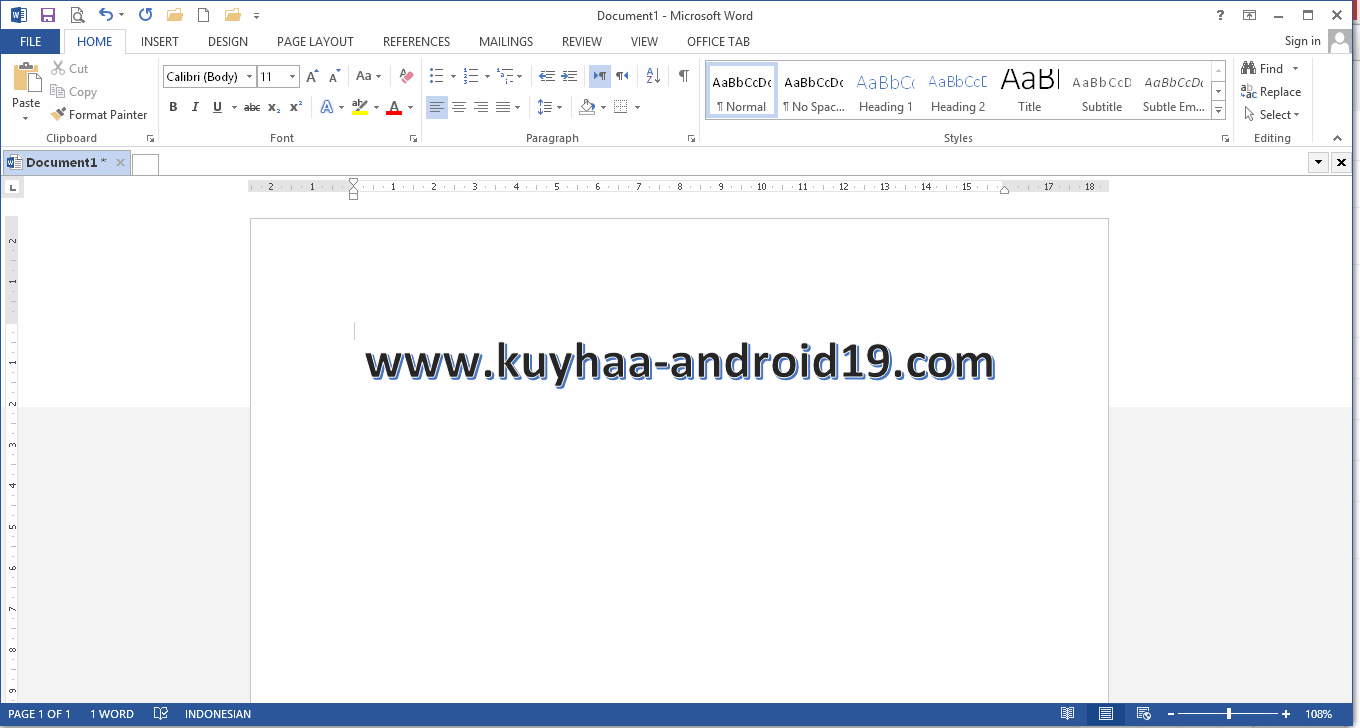The image size is (1360, 728).
Task: Switch to the PAGE LAYOUT tab
Action: 315,42
